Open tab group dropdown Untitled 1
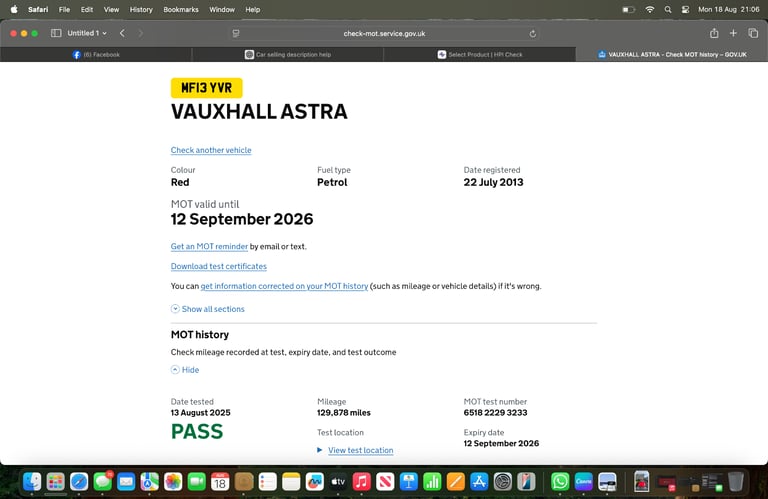The image size is (768, 499). (x=87, y=33)
